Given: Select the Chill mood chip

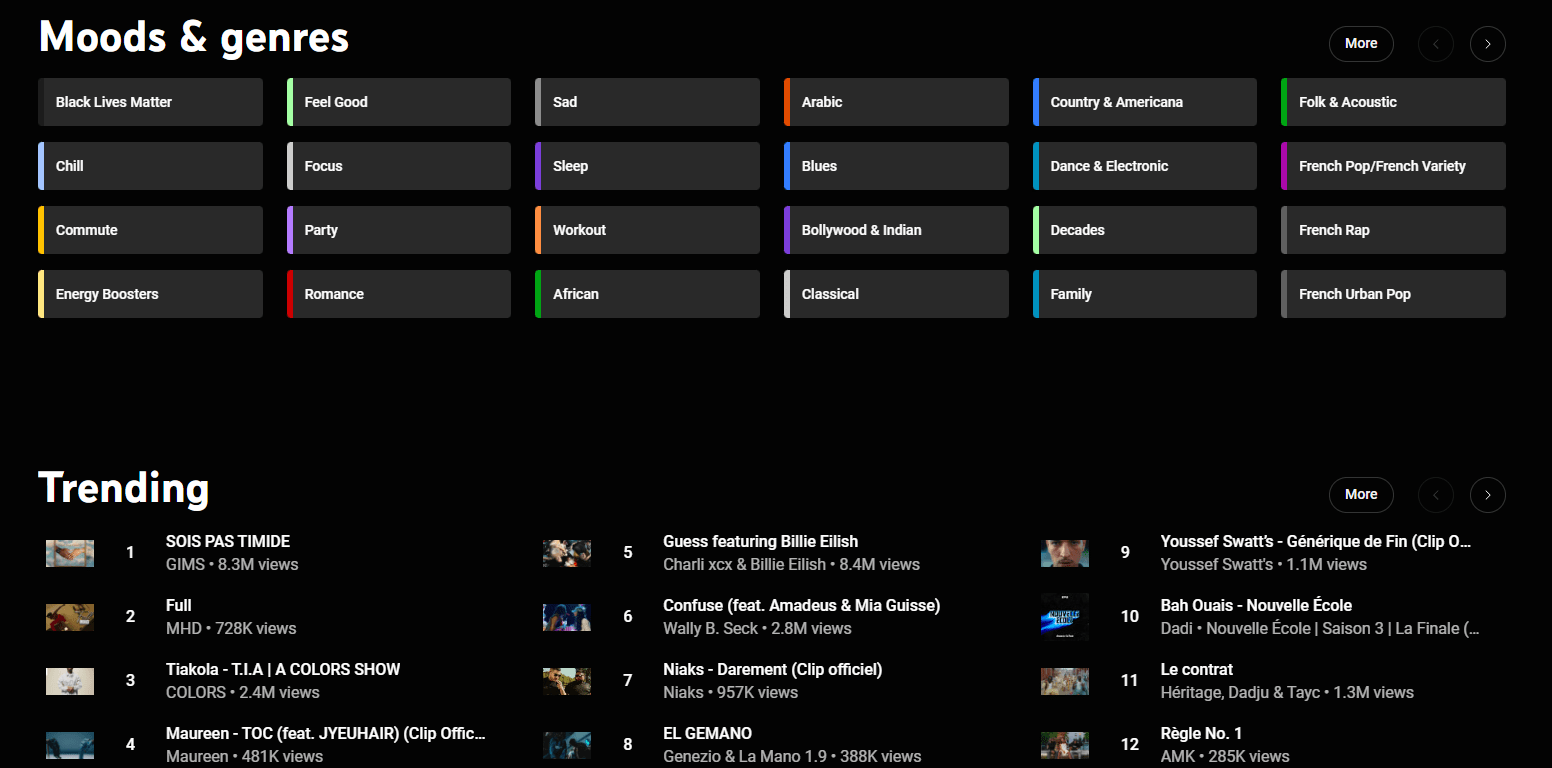Looking at the screenshot, I should (x=149, y=166).
